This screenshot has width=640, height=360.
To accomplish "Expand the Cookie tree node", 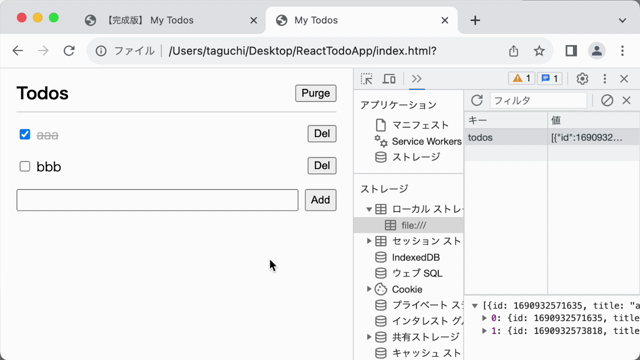I will (x=369, y=289).
